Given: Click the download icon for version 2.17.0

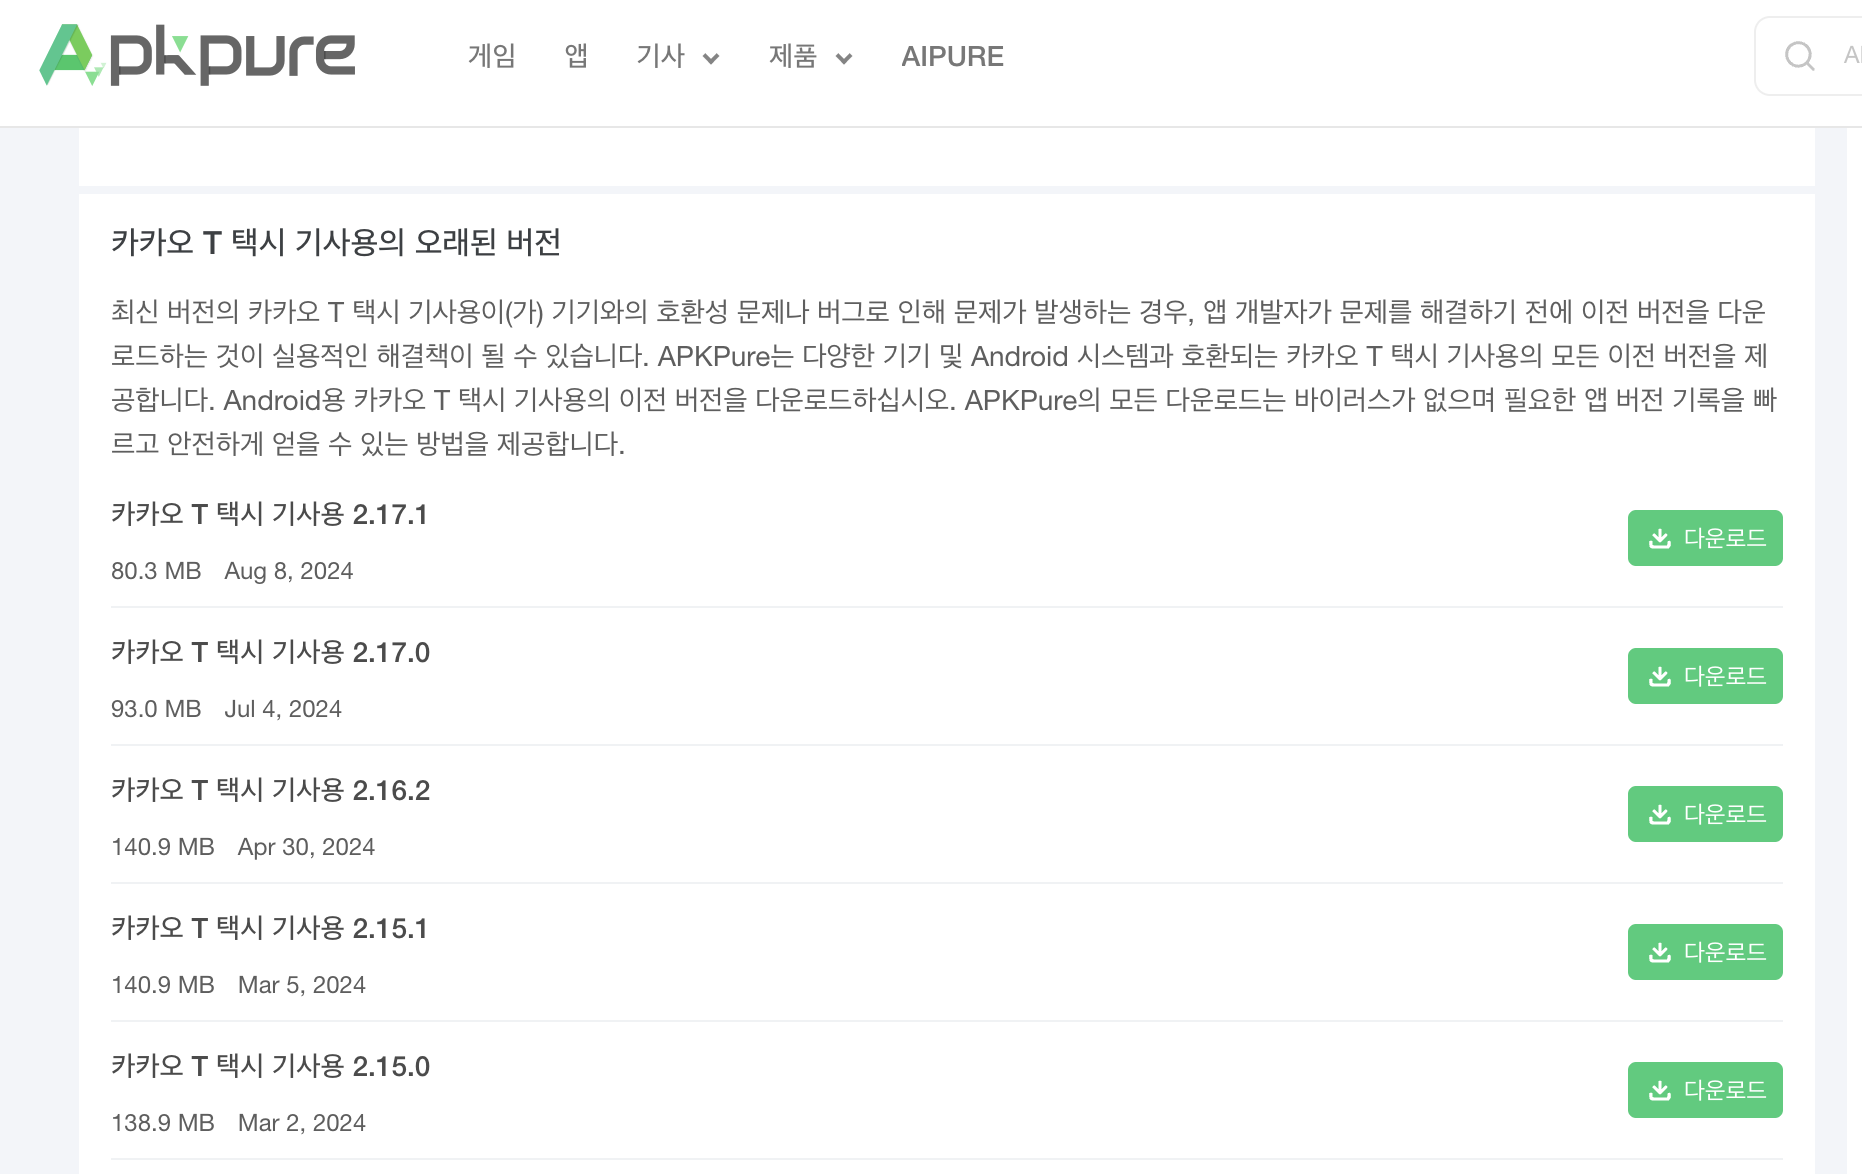Looking at the screenshot, I should (x=1660, y=676).
